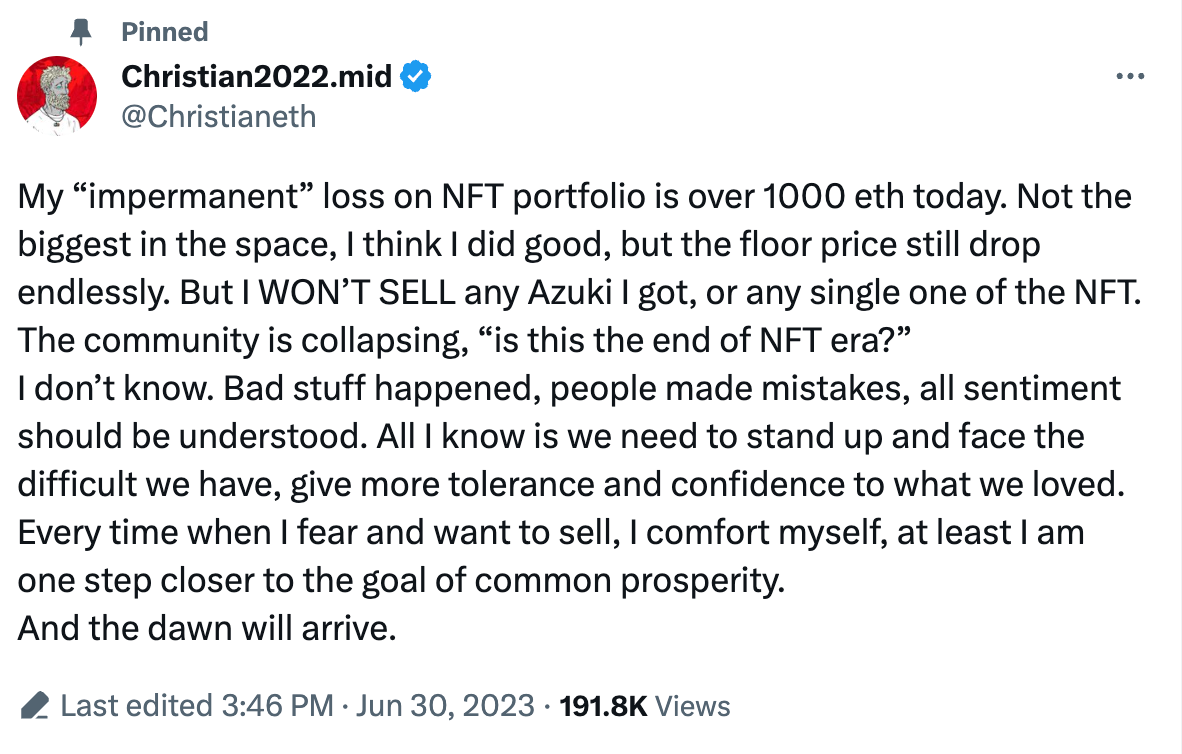
Task: Click the line "And the dawn will arrive."
Action: [x=208, y=630]
